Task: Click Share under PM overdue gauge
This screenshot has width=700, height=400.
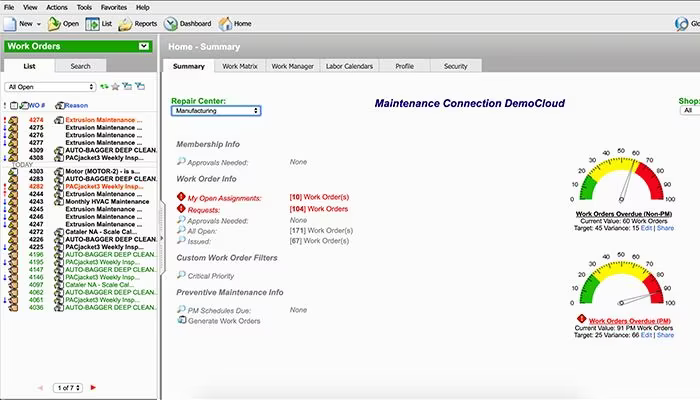Action: tap(665, 335)
